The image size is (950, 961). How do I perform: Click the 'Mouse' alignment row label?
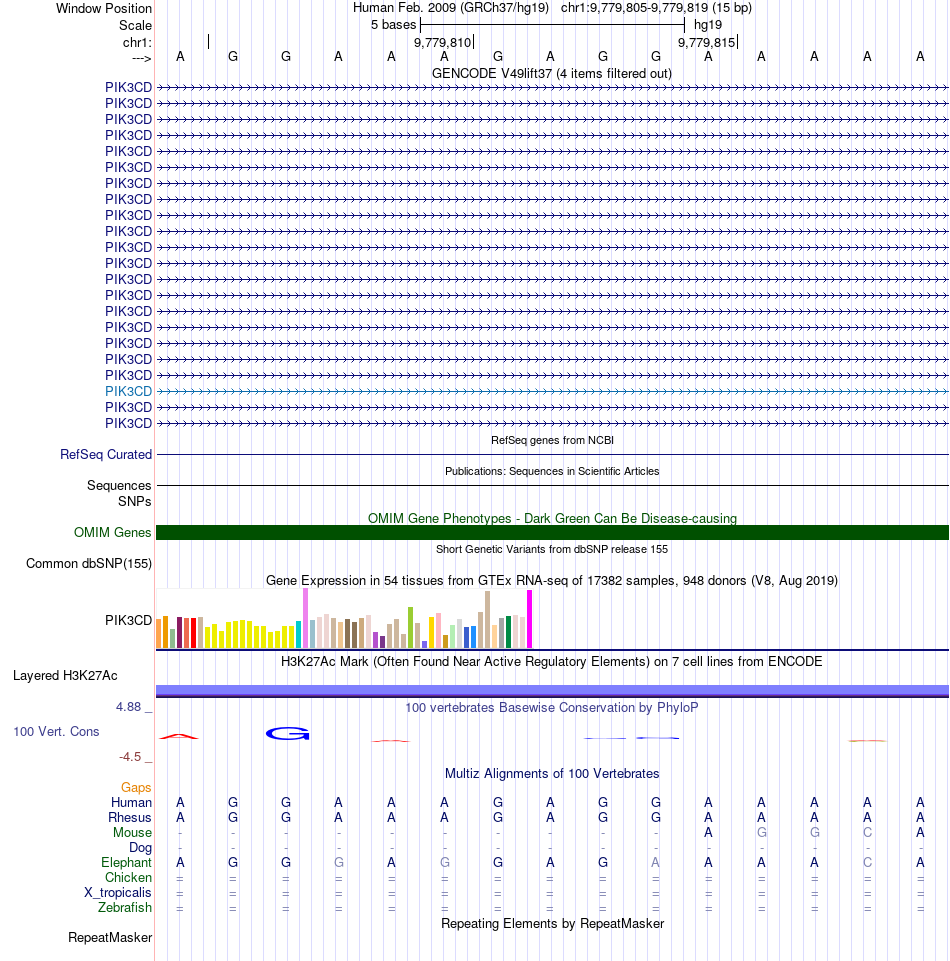click(x=132, y=833)
